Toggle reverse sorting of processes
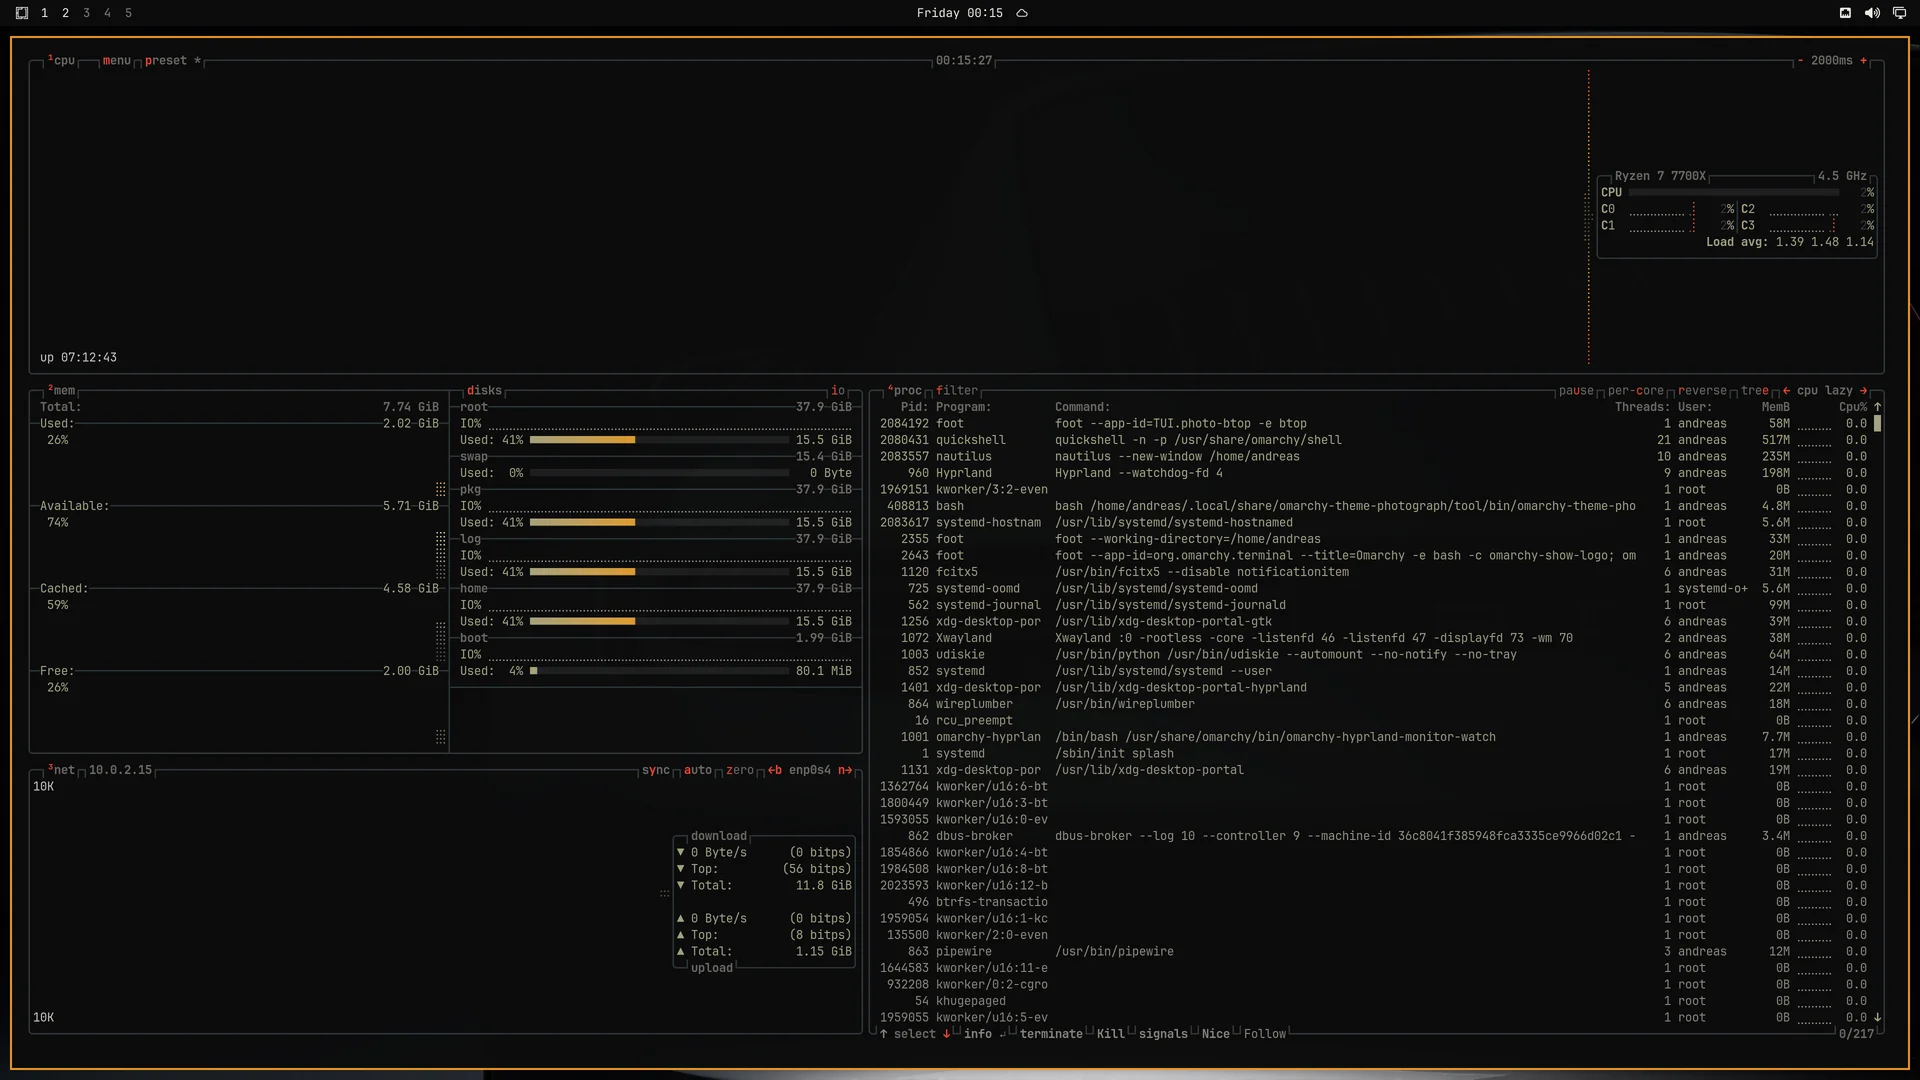The width and height of the screenshot is (1920, 1080). click(1702, 391)
